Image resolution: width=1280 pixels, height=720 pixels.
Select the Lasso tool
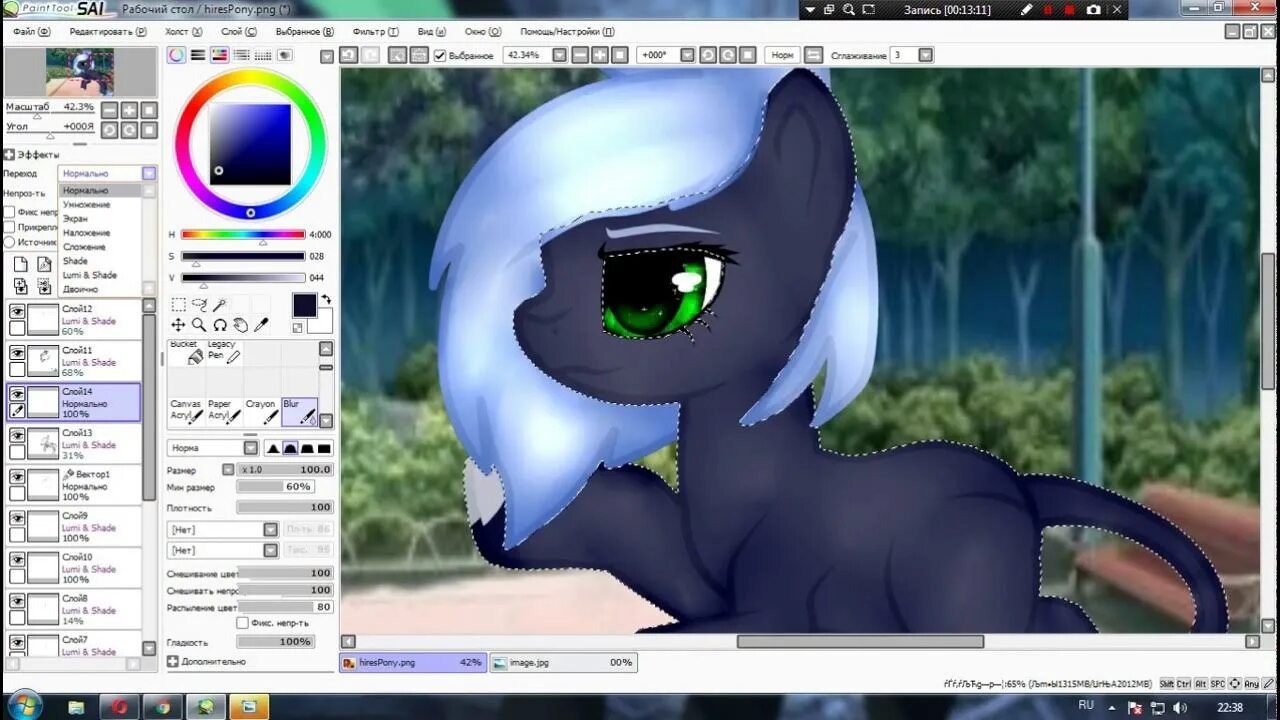point(199,305)
